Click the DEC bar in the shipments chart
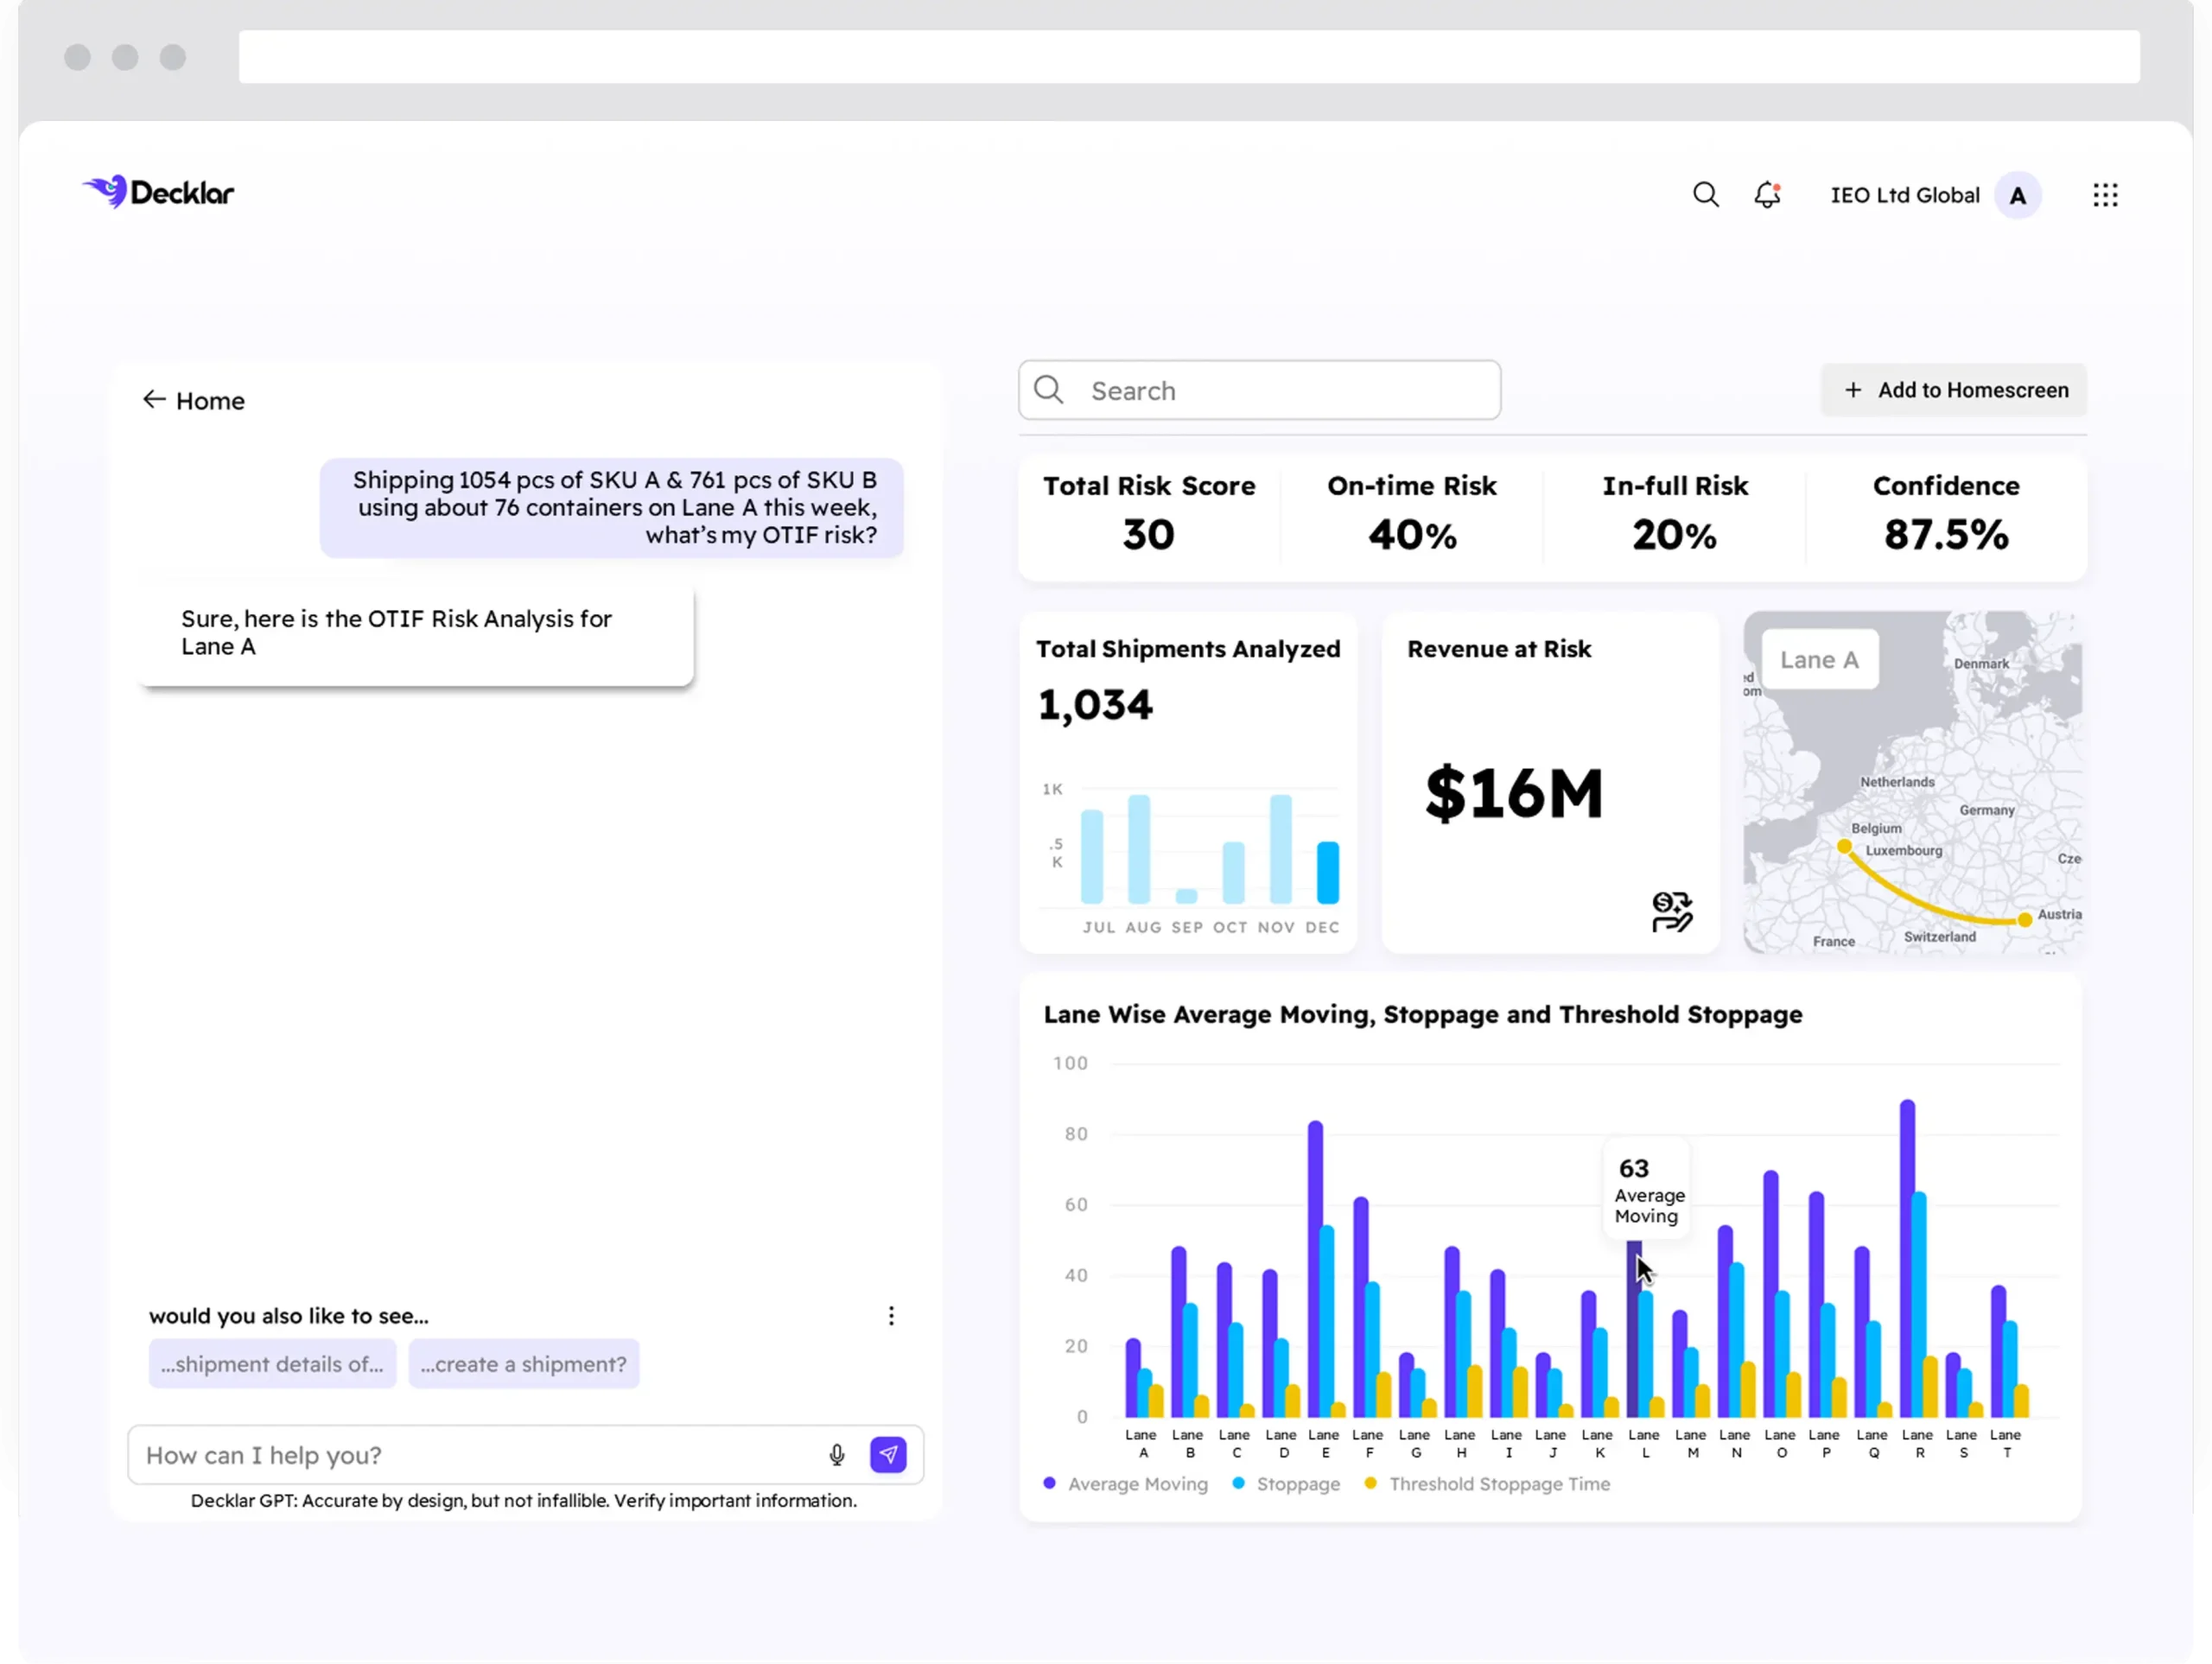This screenshot has height=1664, width=2212. [1327, 872]
